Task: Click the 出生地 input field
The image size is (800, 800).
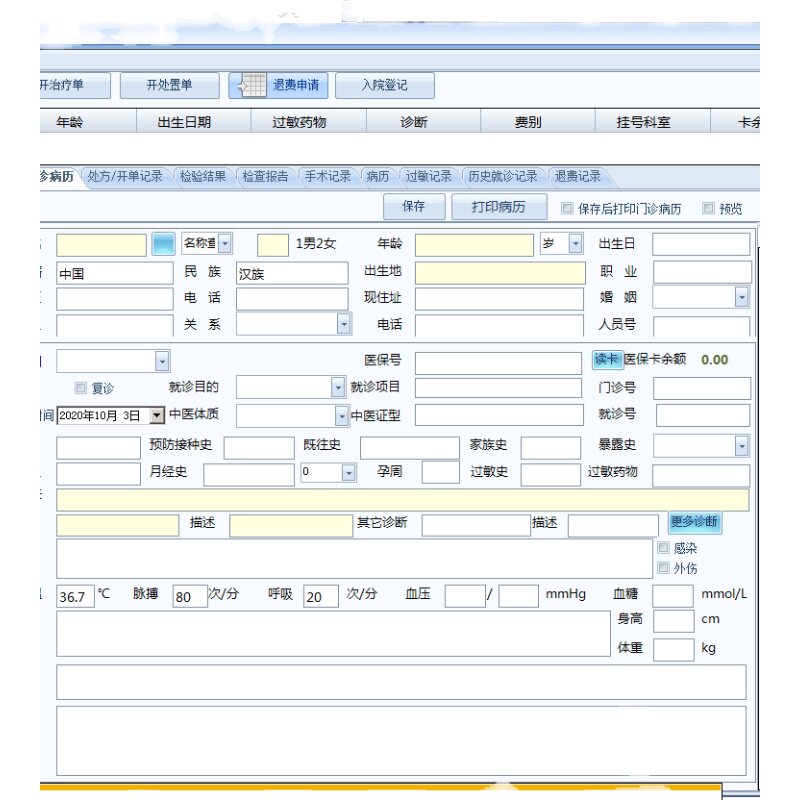Action: click(x=500, y=273)
